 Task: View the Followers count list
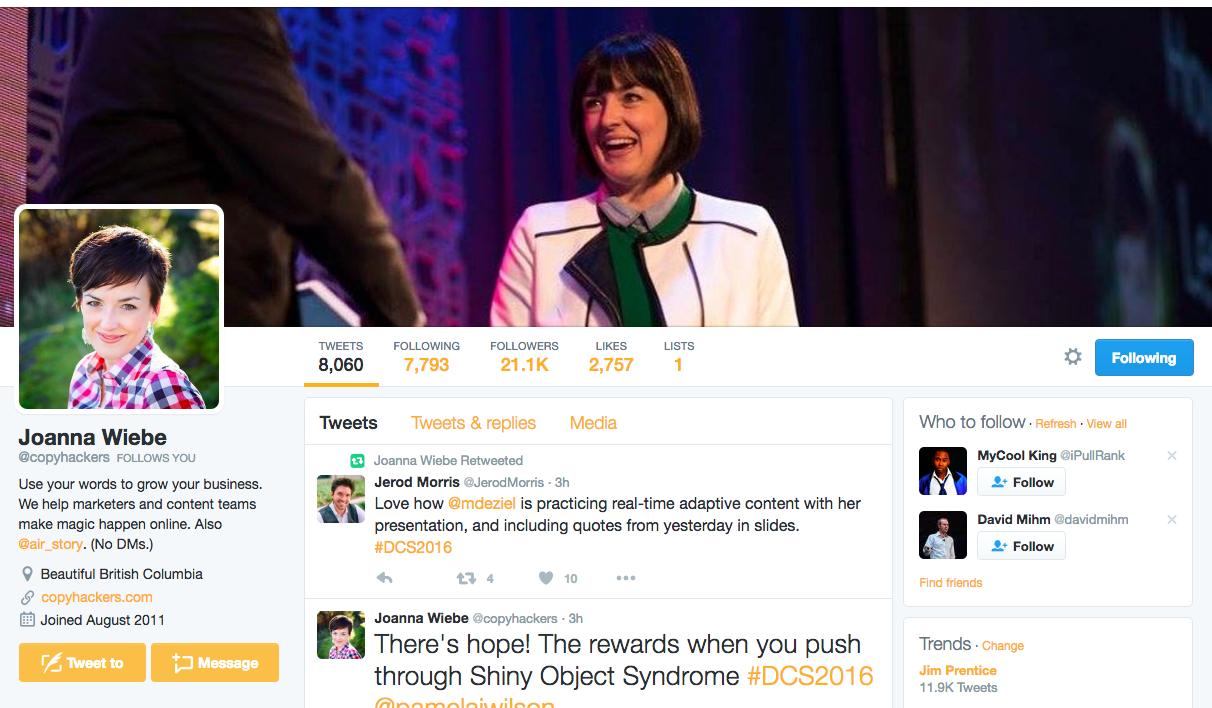point(524,356)
